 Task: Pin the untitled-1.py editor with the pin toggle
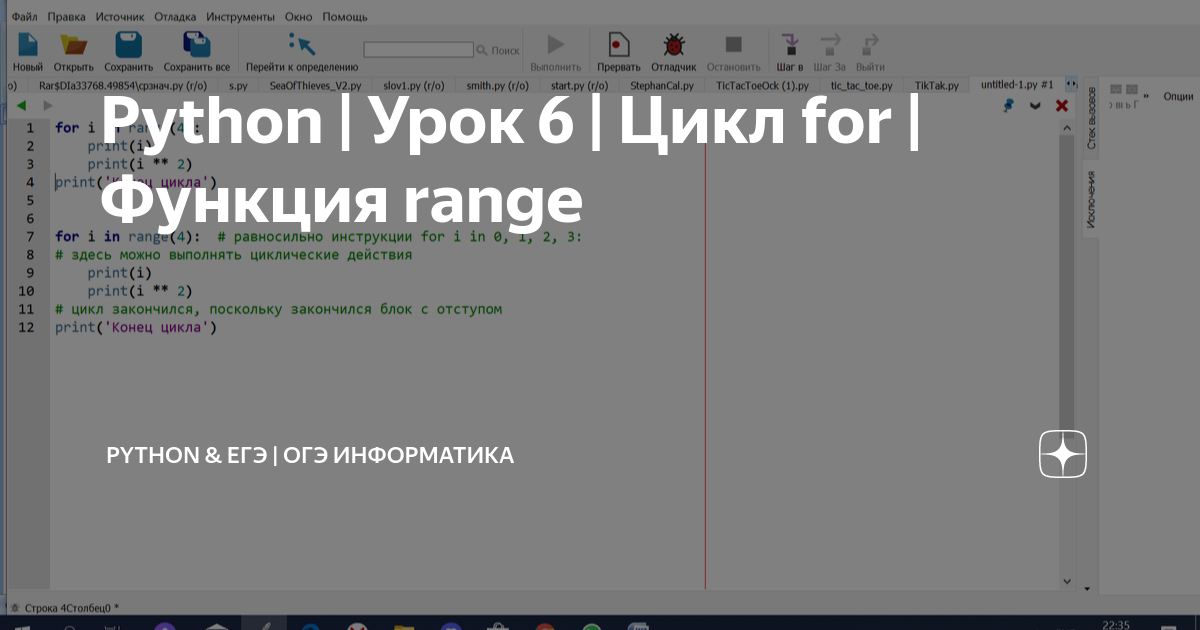1009,105
